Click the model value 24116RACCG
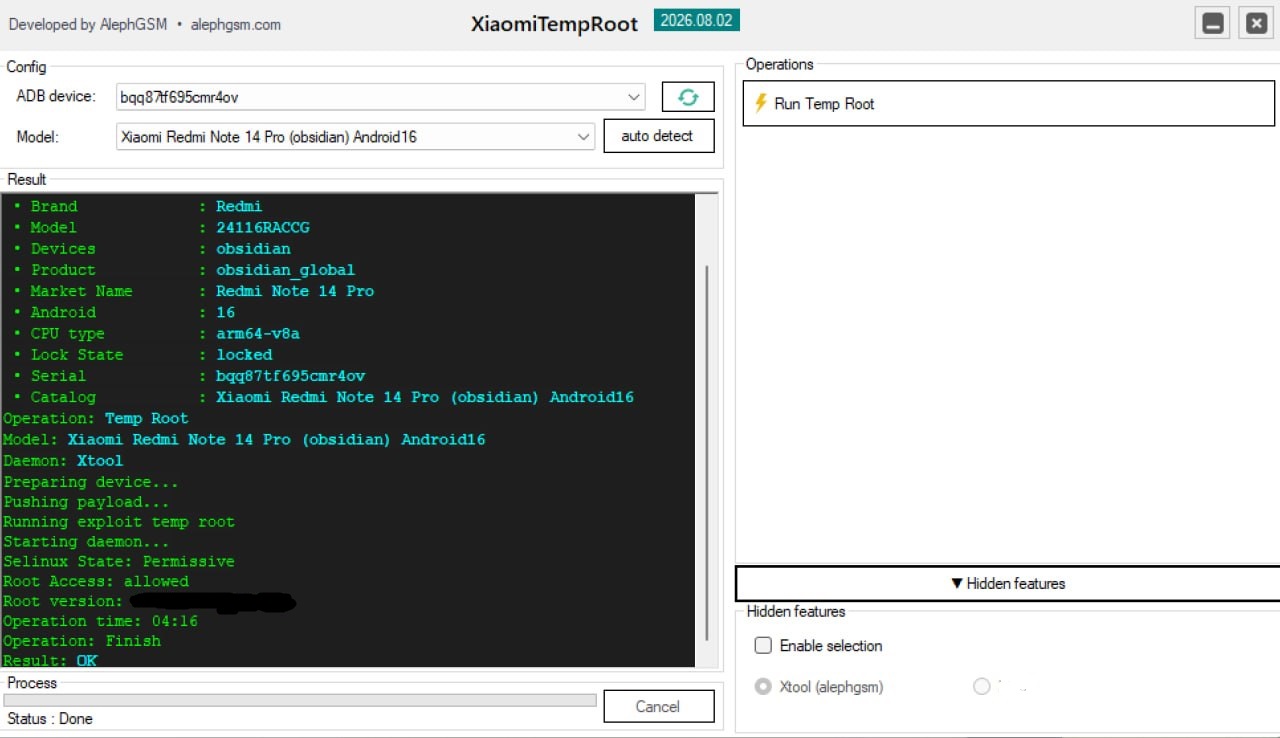This screenshot has width=1280, height=738. coord(263,227)
